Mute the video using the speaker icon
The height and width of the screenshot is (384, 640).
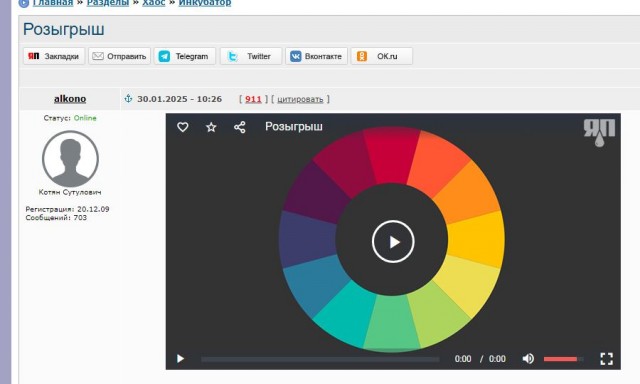[x=528, y=359]
